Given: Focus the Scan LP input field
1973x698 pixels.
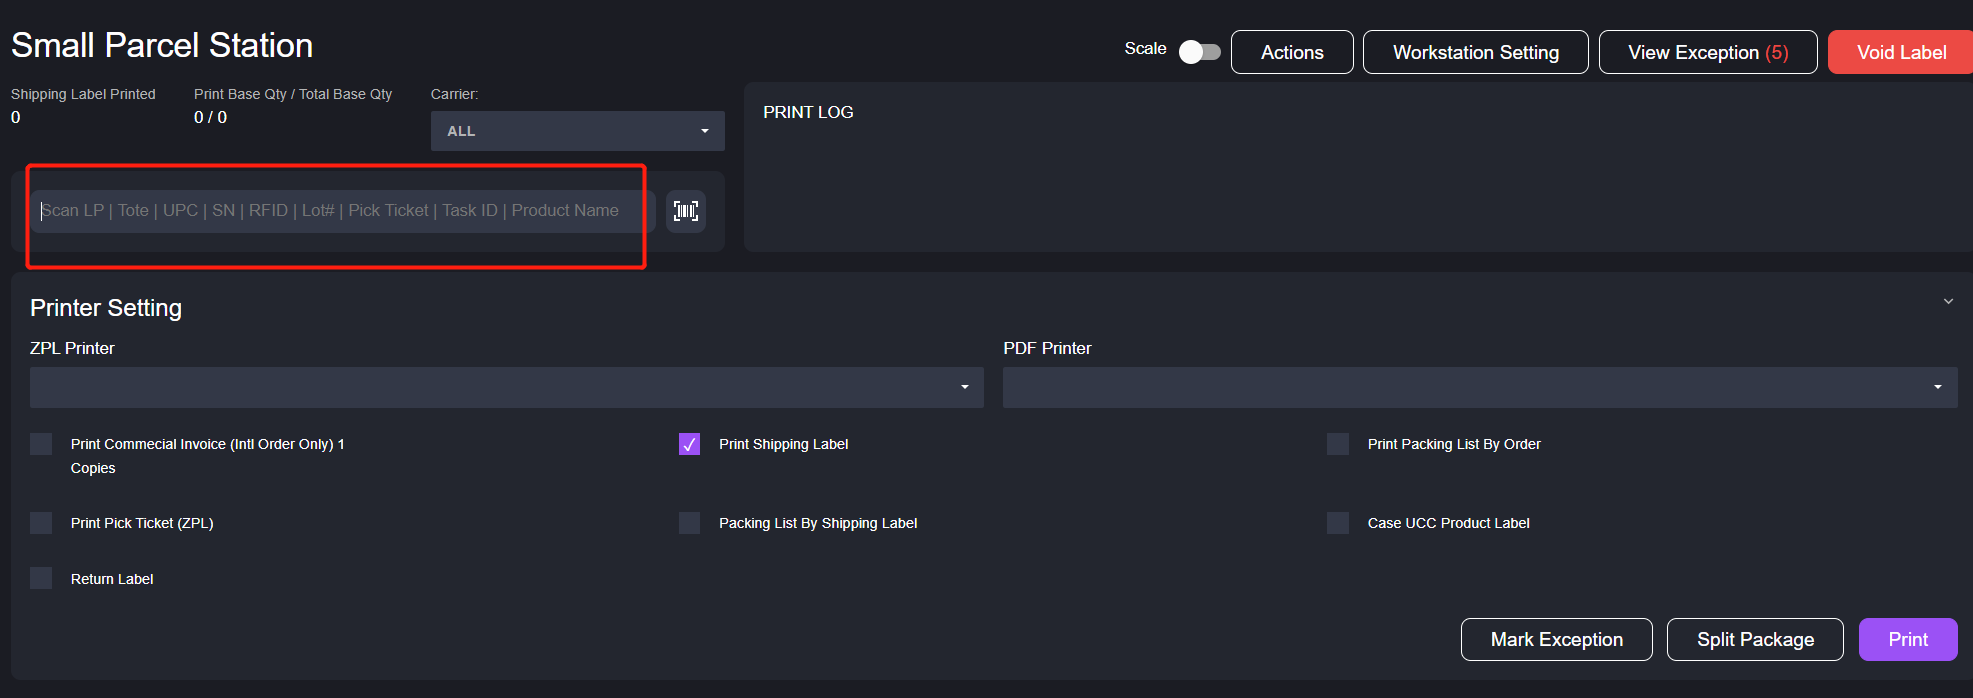Looking at the screenshot, I should click(340, 211).
